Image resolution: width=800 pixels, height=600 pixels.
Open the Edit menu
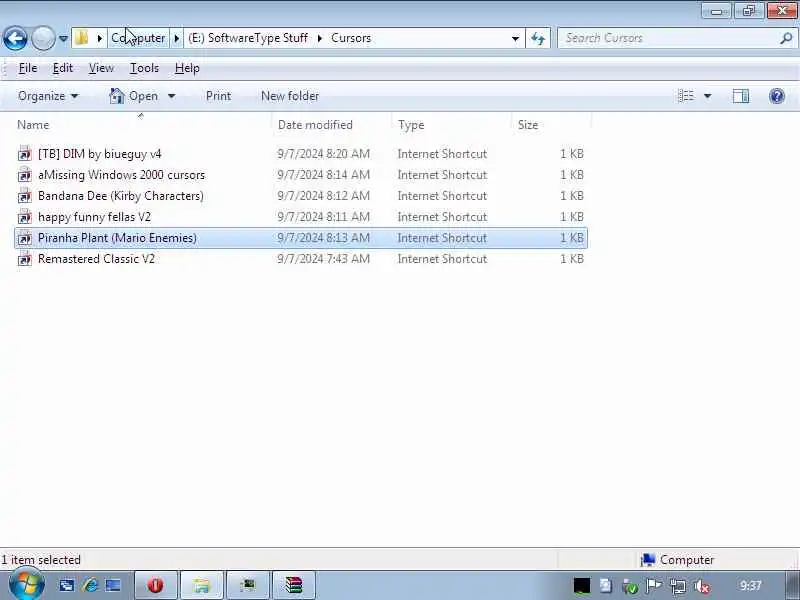(63, 68)
